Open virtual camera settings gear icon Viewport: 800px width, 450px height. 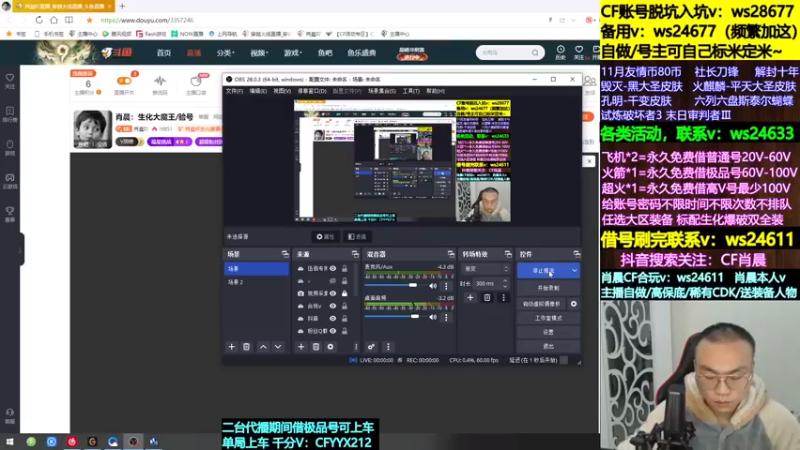(574, 304)
